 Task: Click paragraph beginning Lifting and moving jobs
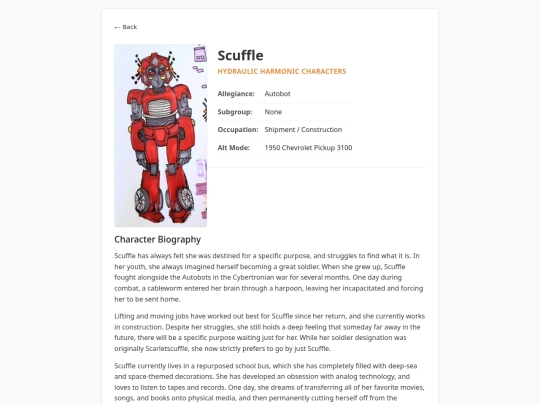[x=270, y=332]
